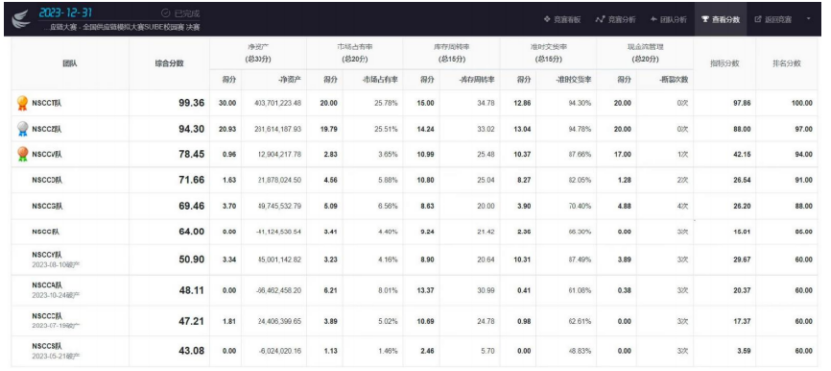
Task: Click ranking score 97.00
Action: pyautogui.click(x=803, y=129)
